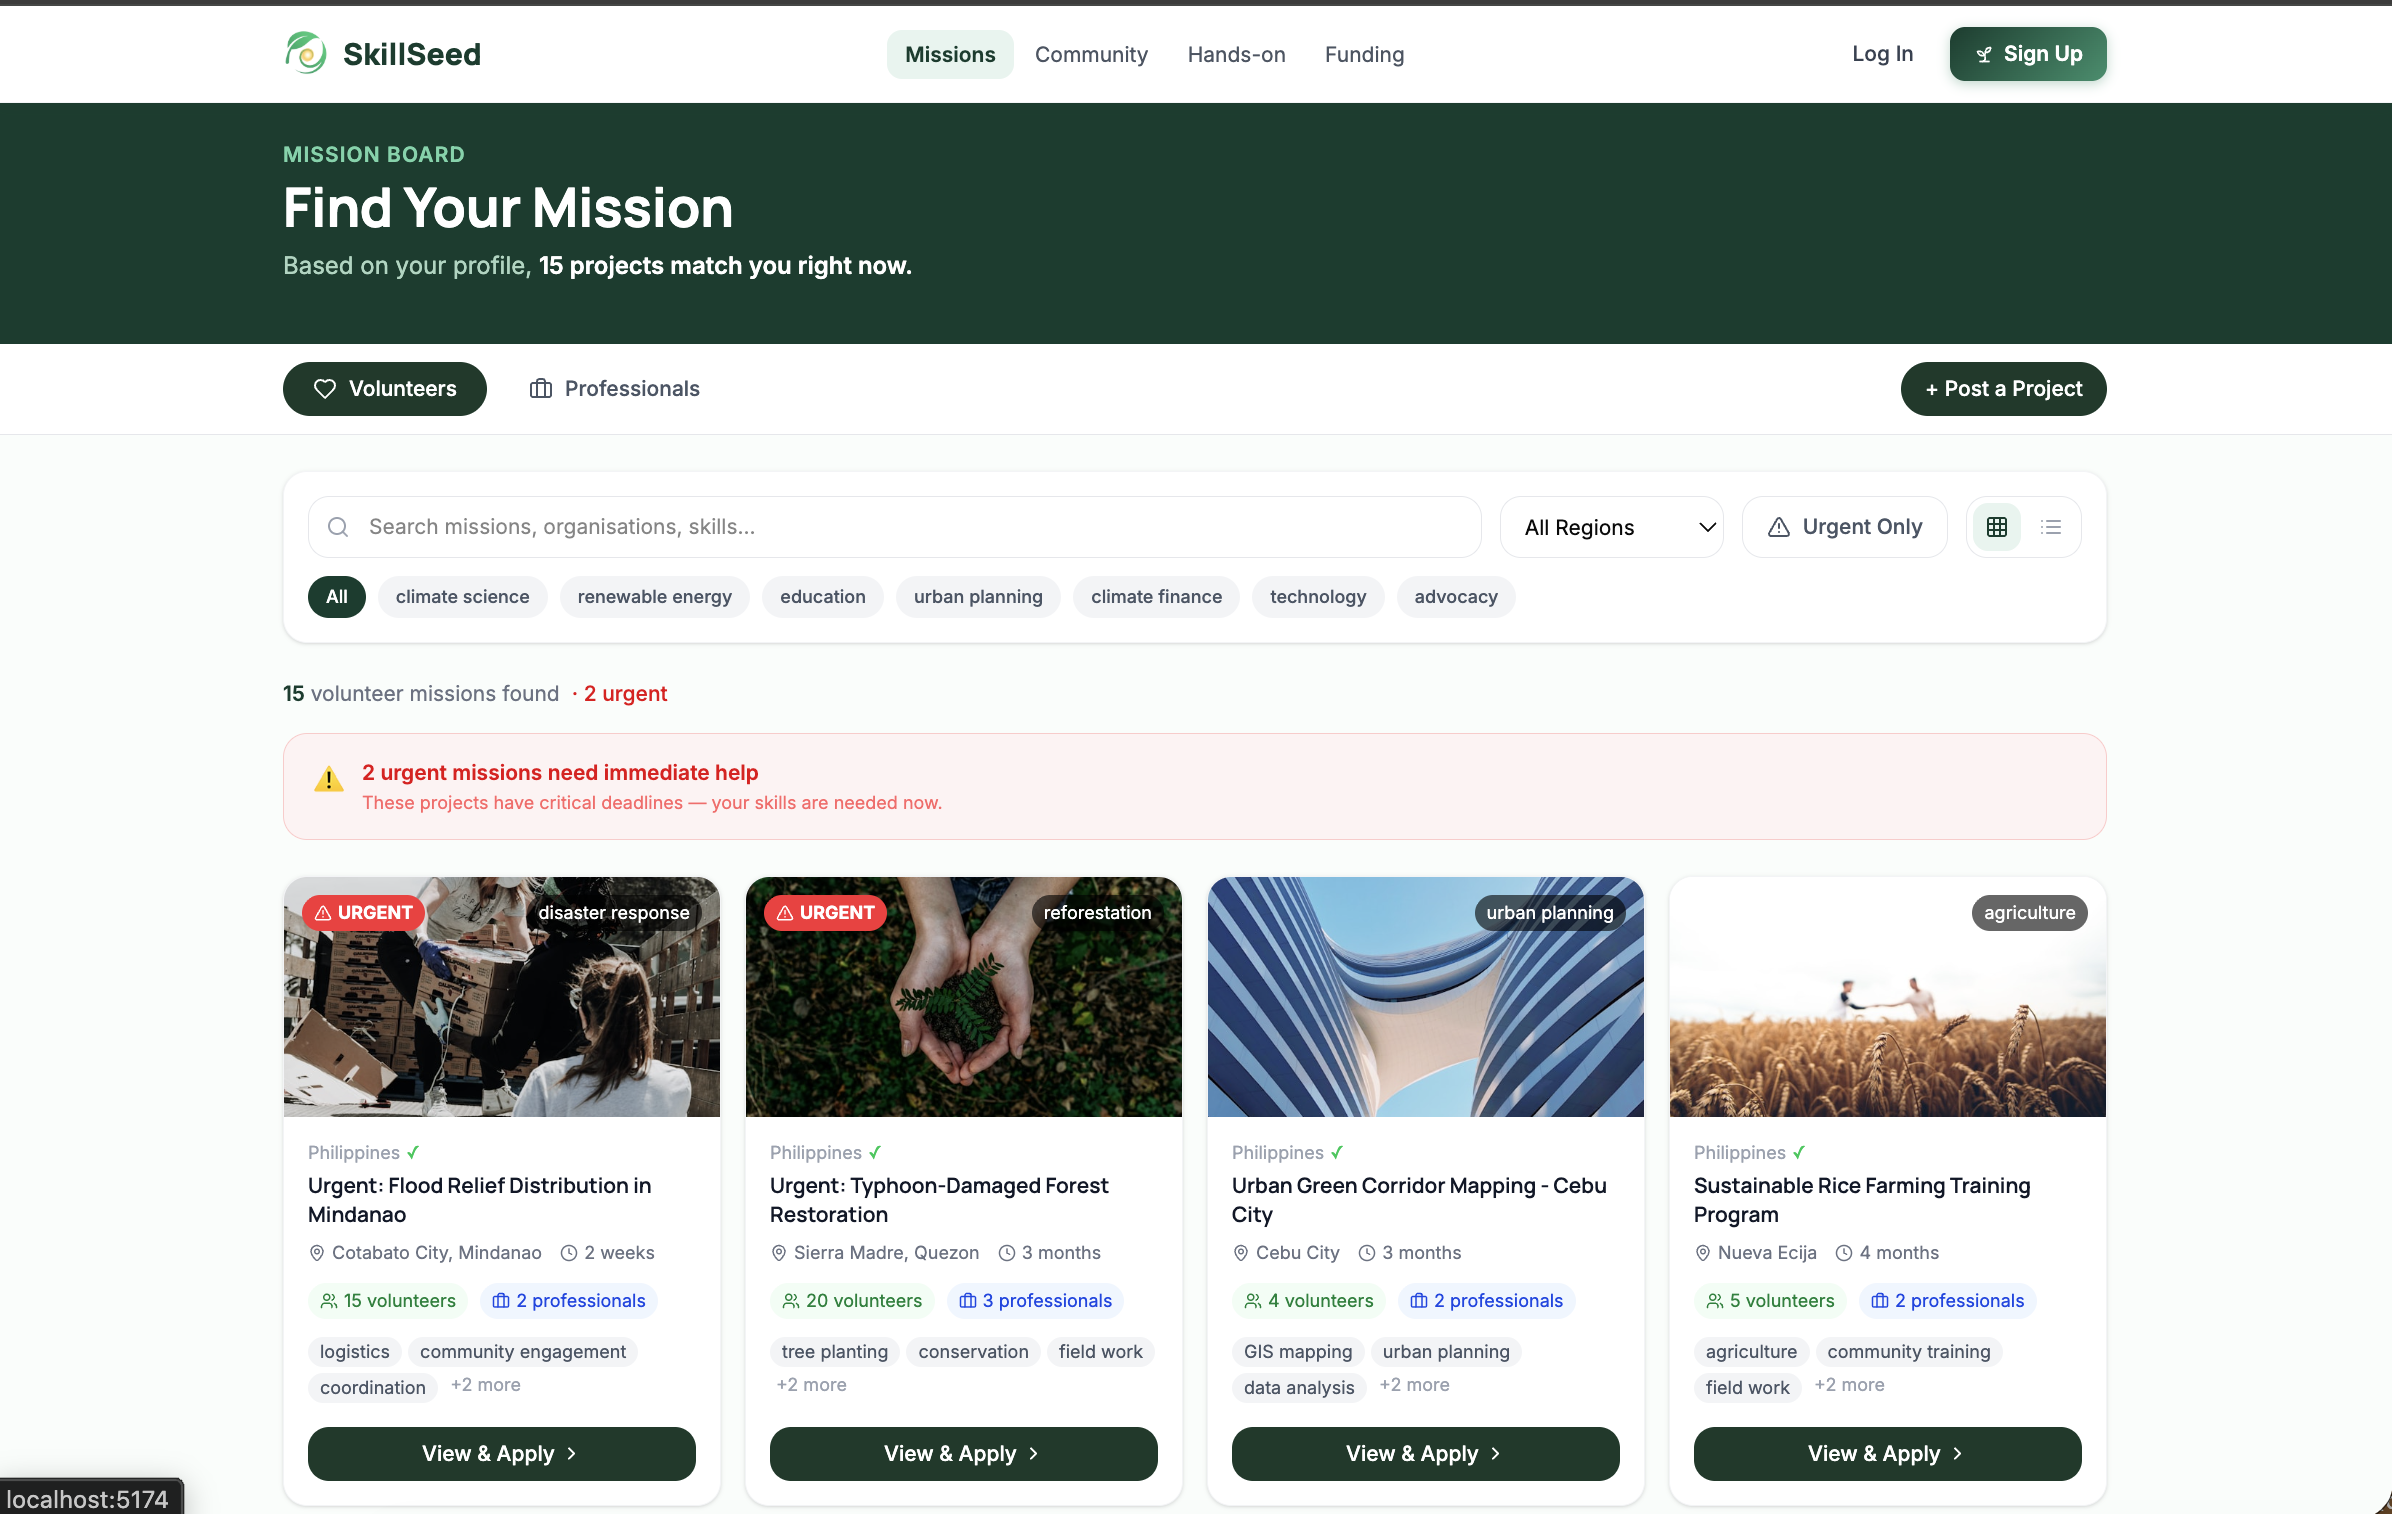Toggle the Urgent Only filter
The height and width of the screenshot is (1514, 2392).
1845,527
